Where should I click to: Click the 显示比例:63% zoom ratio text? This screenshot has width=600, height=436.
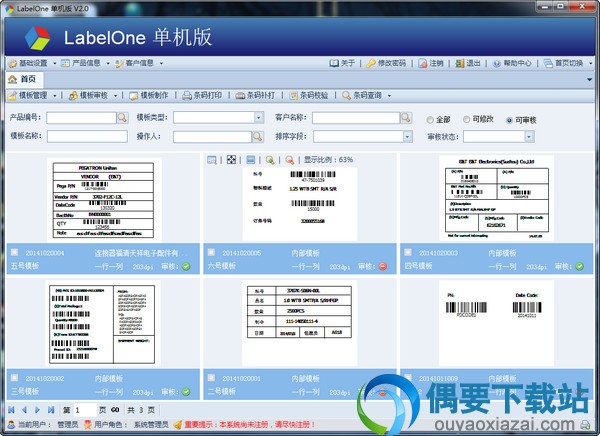pyautogui.click(x=328, y=160)
